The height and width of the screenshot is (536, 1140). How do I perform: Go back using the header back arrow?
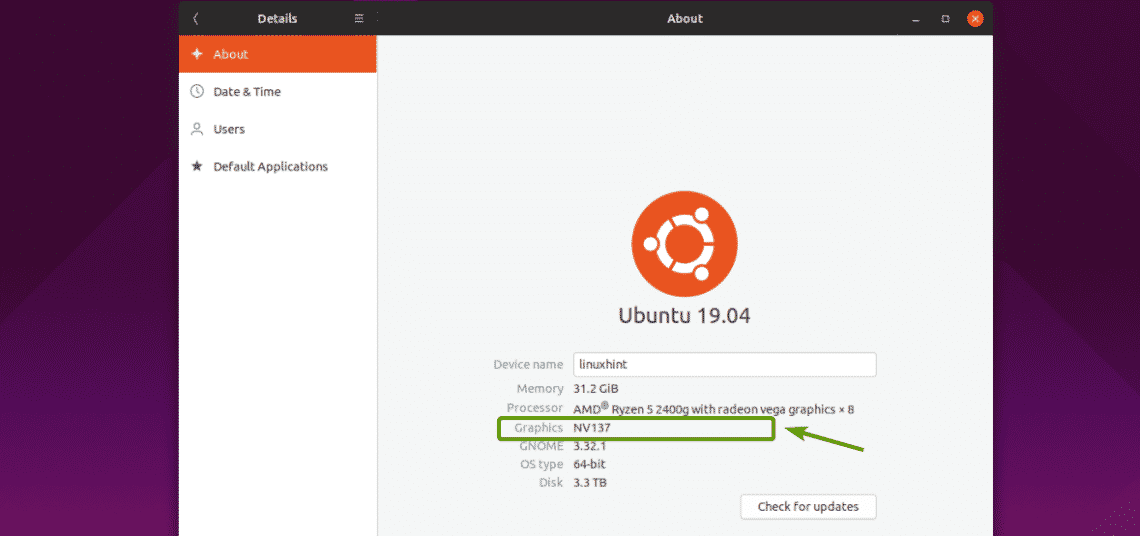[x=196, y=19]
